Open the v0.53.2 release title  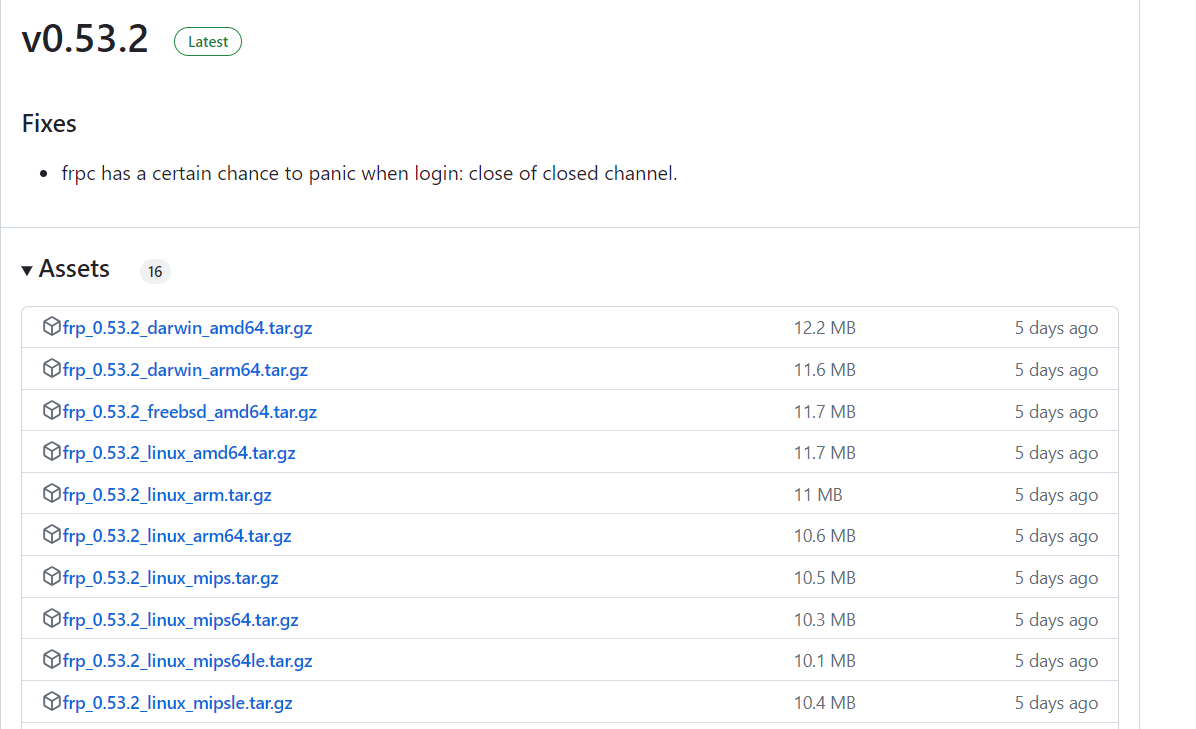click(x=85, y=40)
